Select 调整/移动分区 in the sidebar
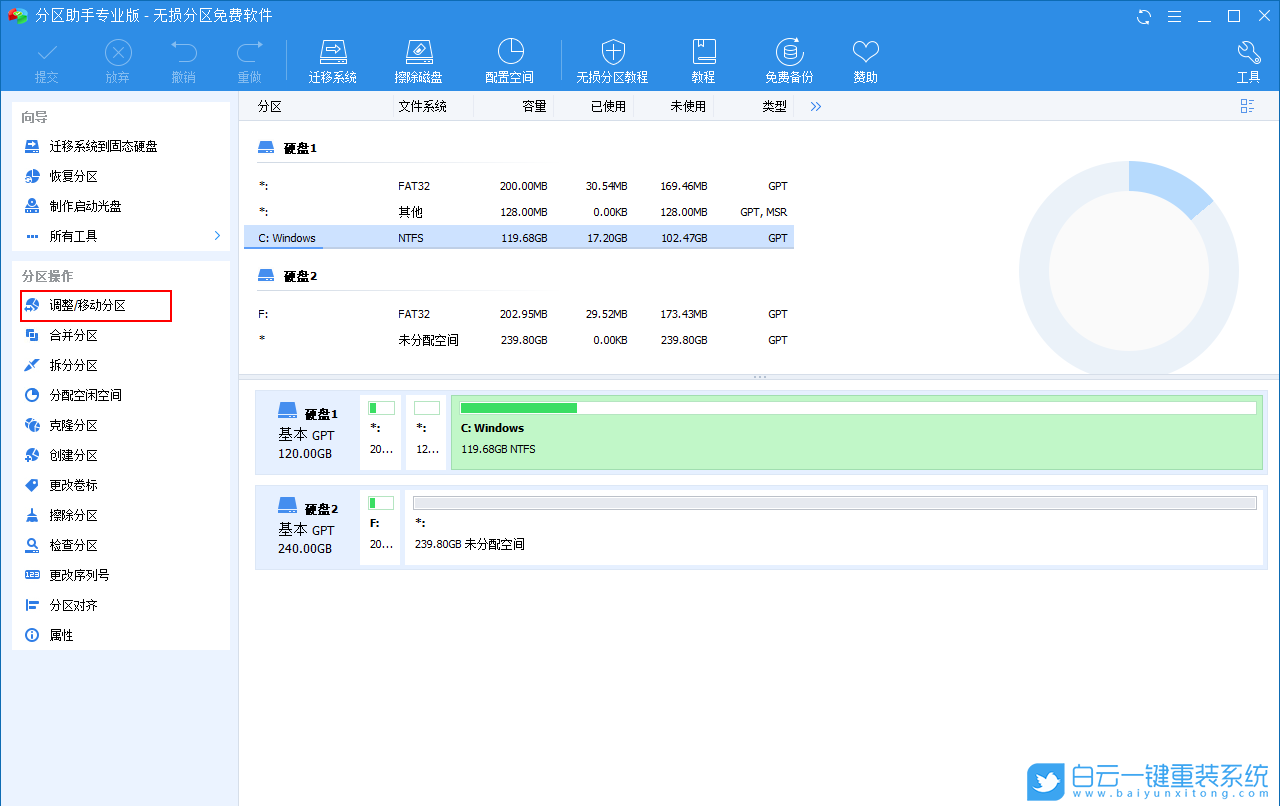1280x806 pixels. coord(88,305)
